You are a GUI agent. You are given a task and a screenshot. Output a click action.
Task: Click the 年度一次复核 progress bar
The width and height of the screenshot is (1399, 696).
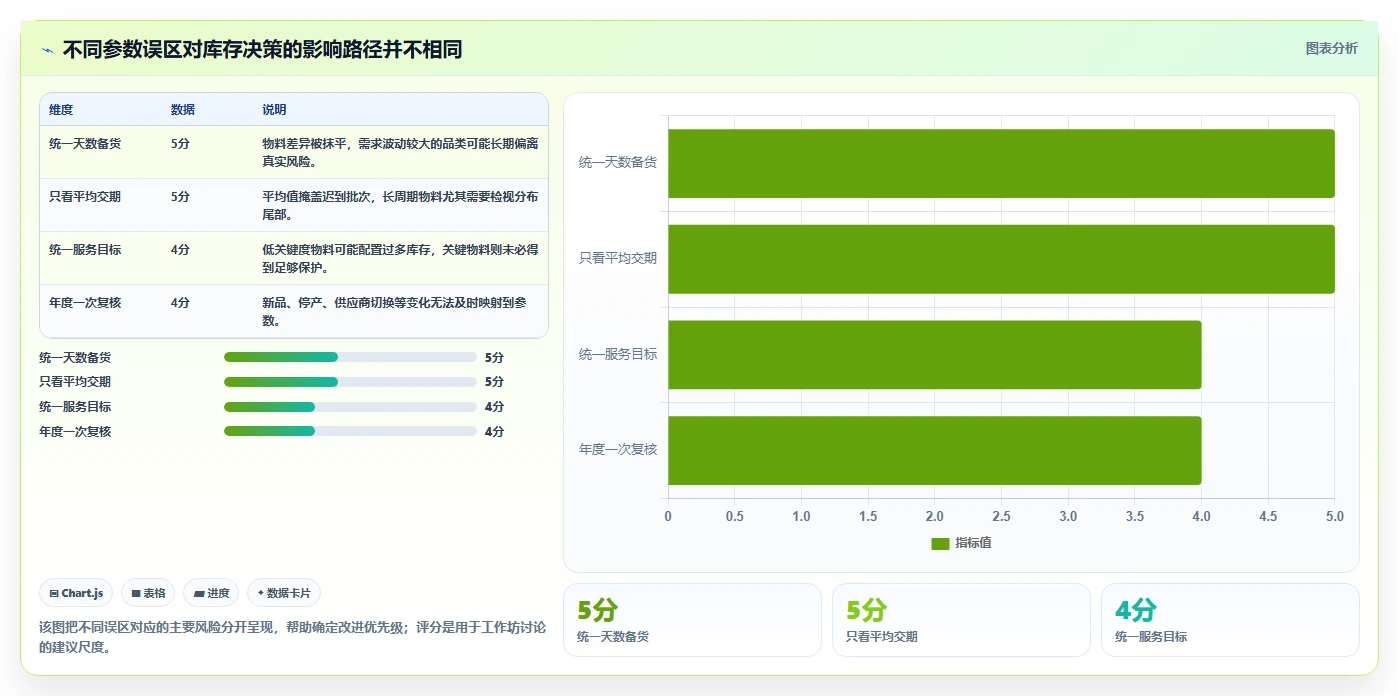(350, 431)
